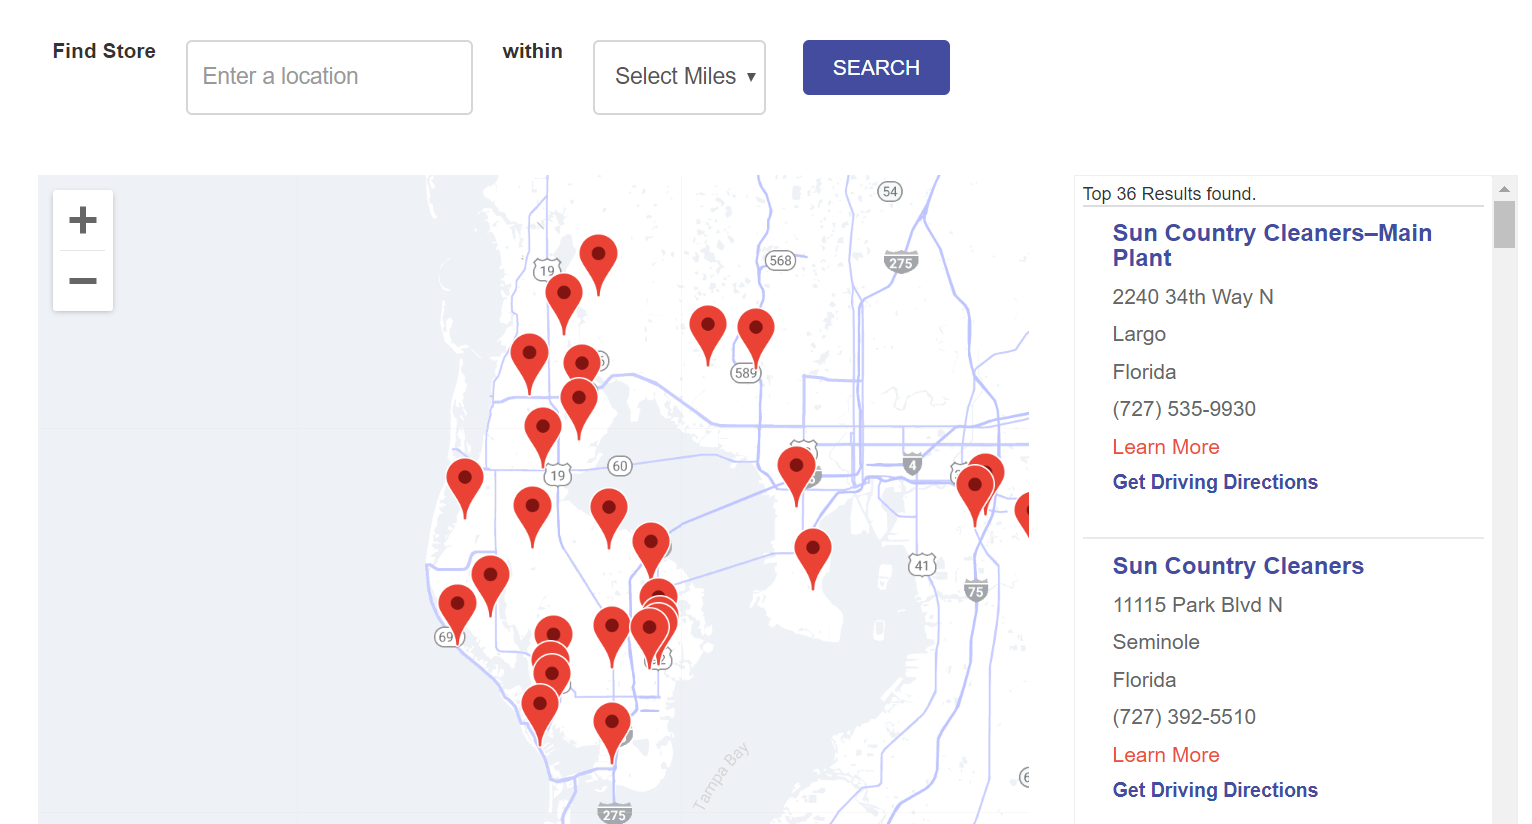Click the northernmost red map pin
The image size is (1532, 824).
click(x=598, y=257)
